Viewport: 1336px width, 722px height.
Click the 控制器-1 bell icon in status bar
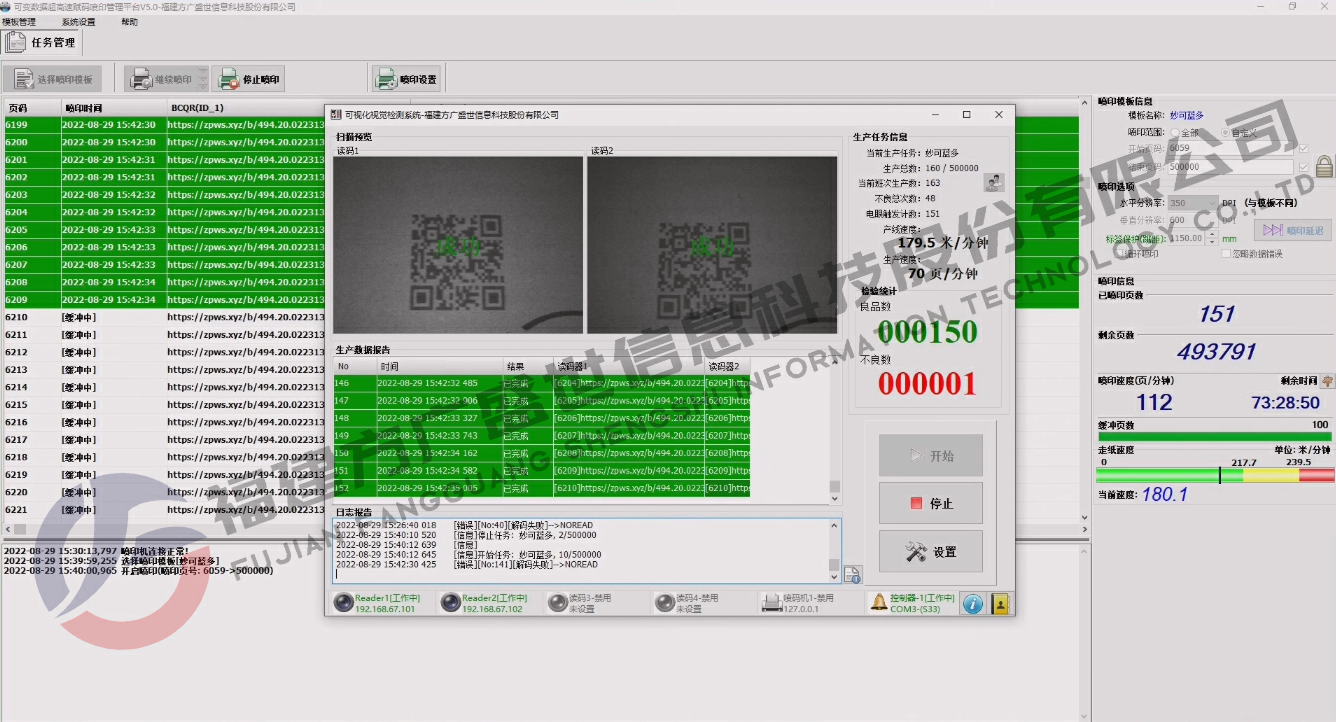pos(878,603)
